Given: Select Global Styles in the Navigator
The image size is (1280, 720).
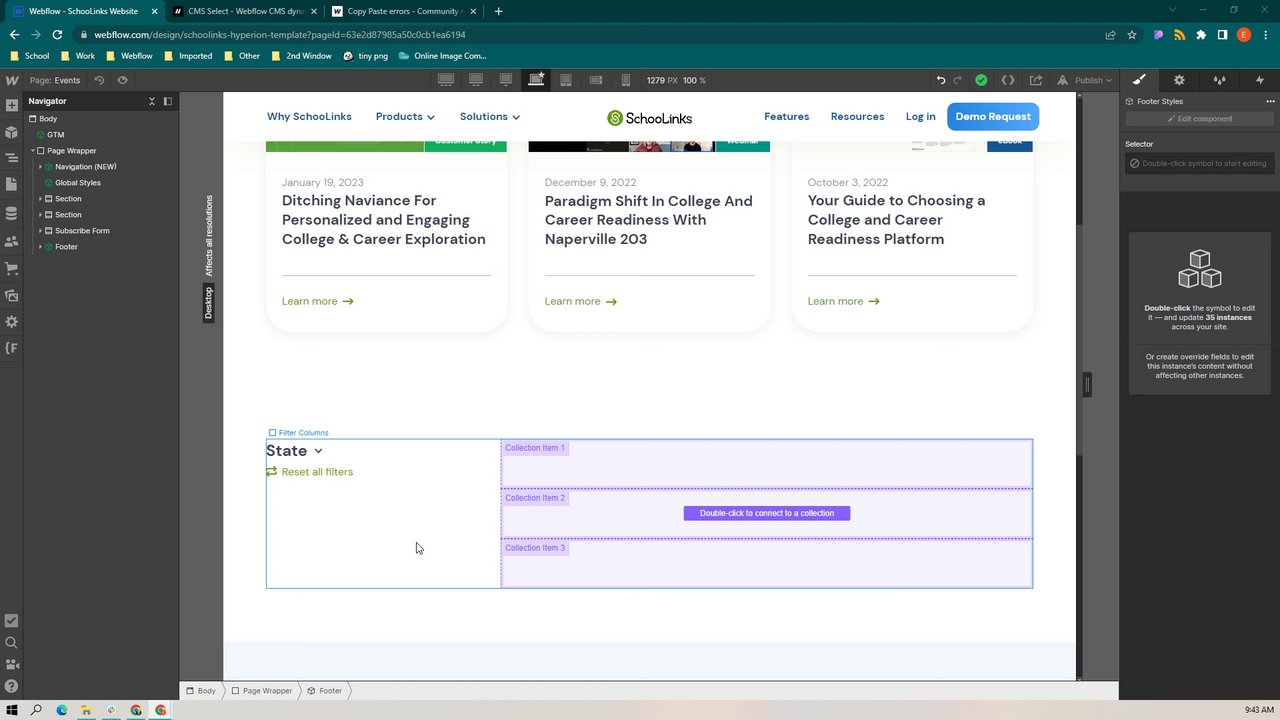Looking at the screenshot, I should tap(78, 183).
